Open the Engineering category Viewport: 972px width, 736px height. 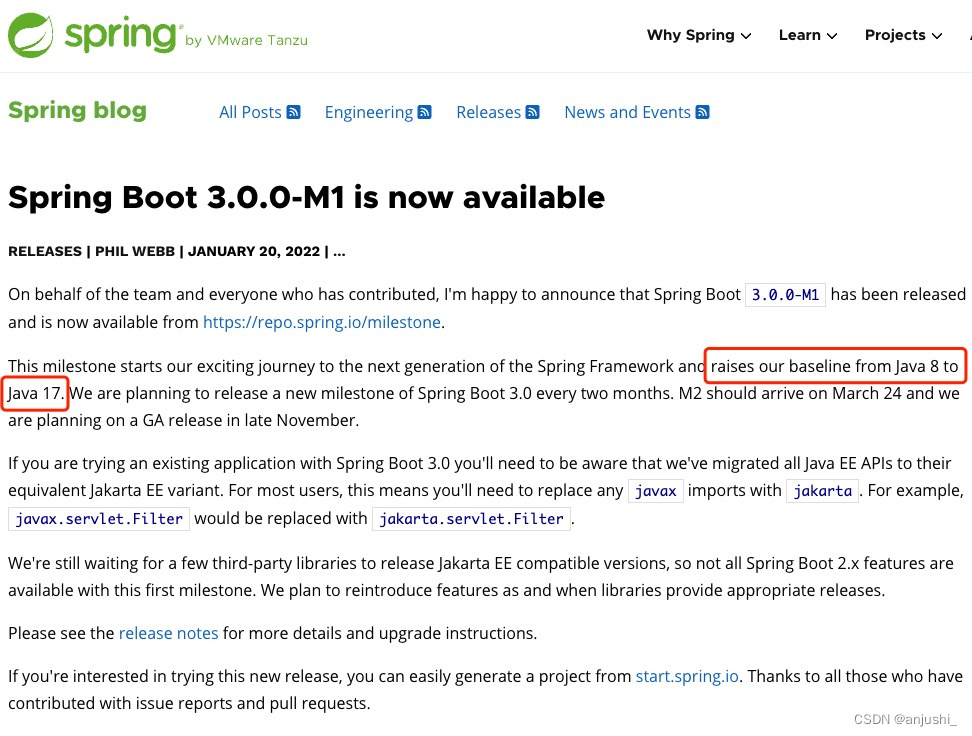point(369,112)
